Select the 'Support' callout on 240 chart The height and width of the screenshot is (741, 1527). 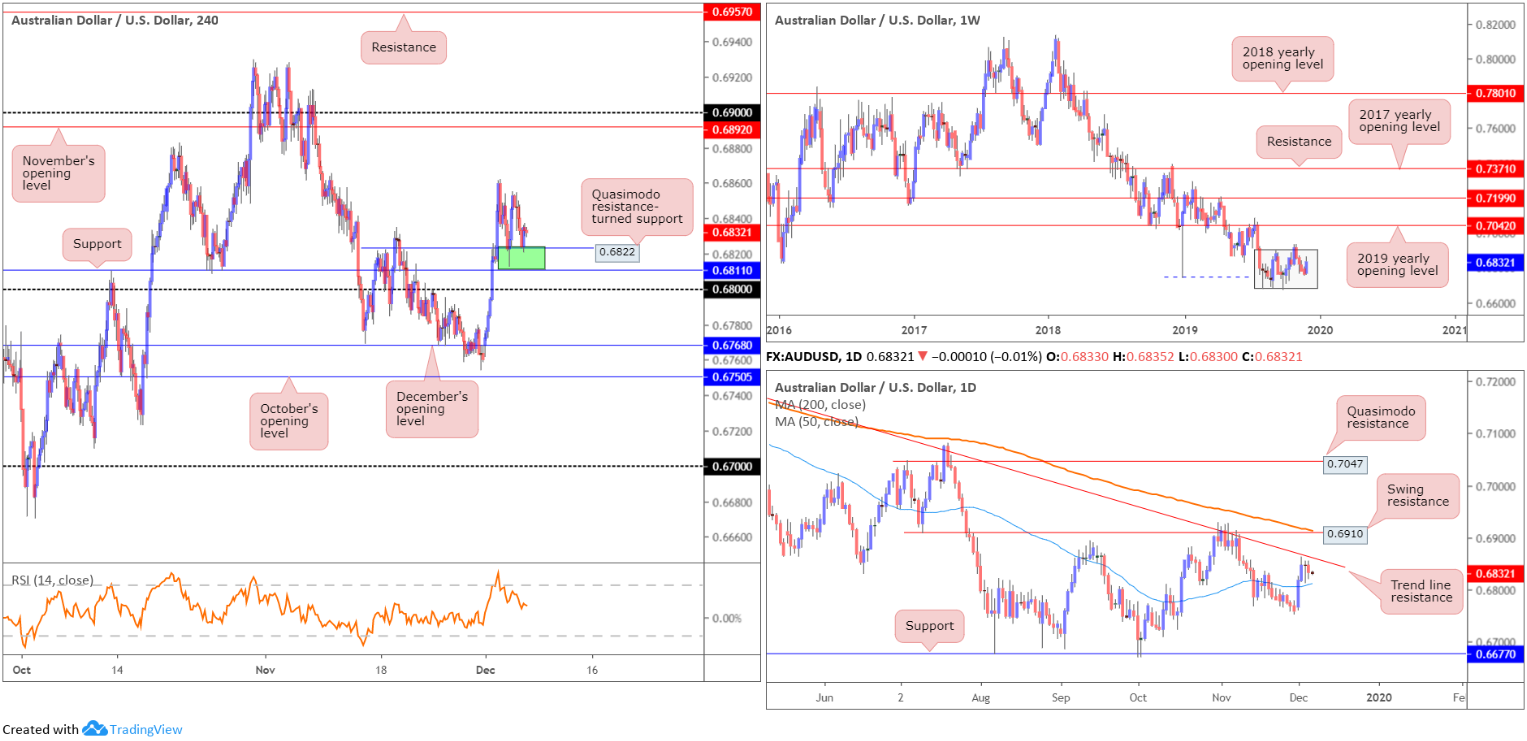click(x=97, y=244)
